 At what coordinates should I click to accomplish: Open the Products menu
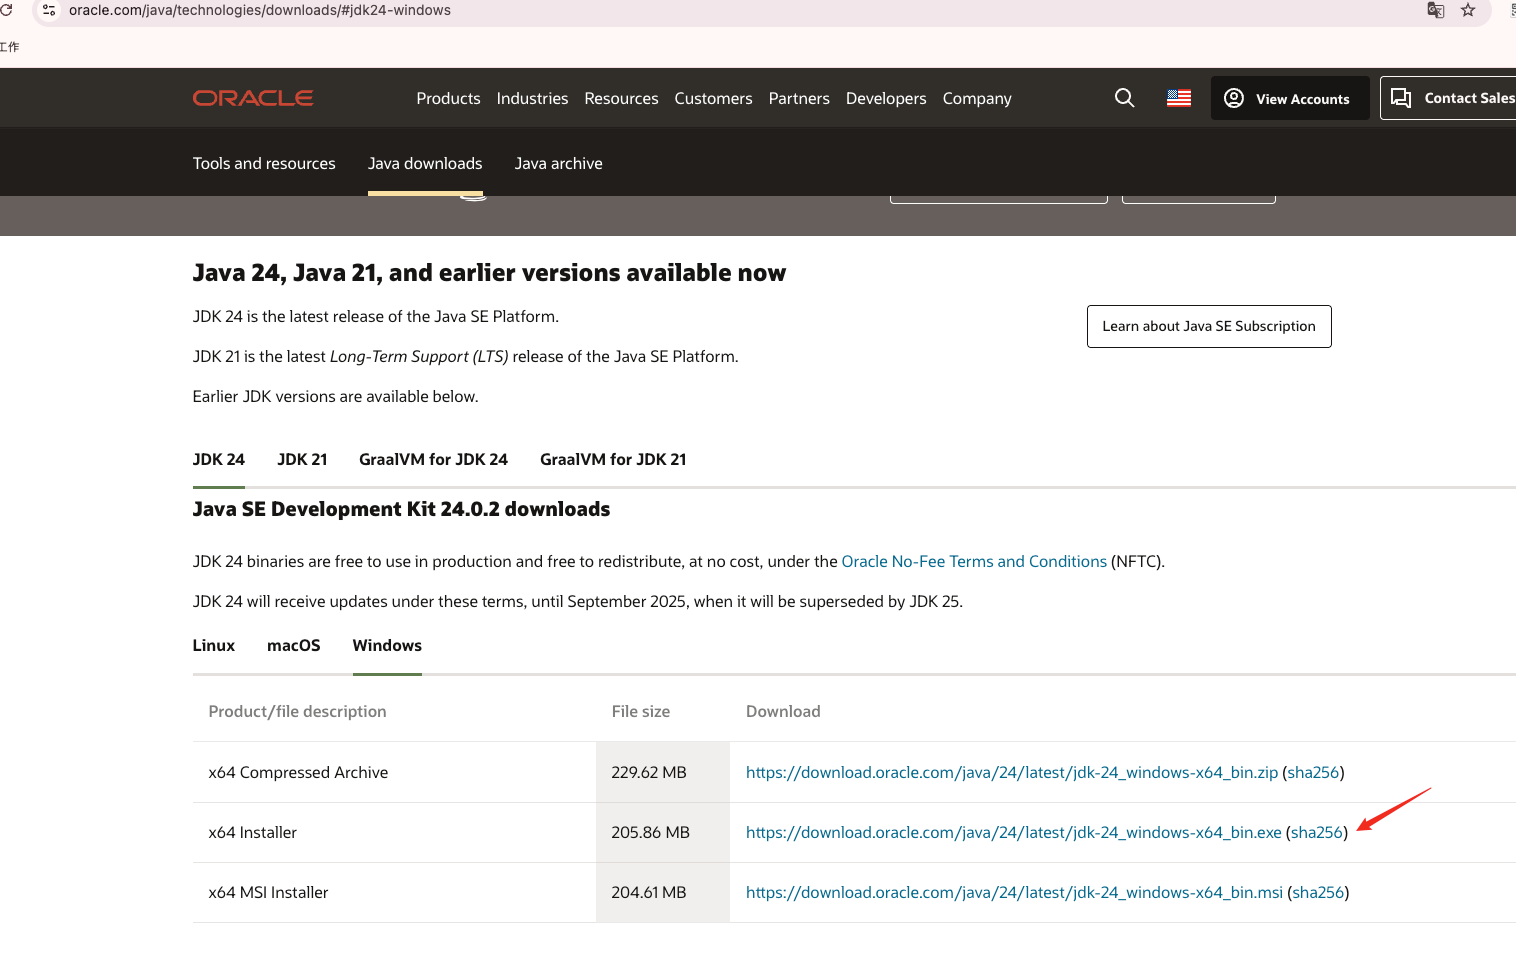pos(448,98)
